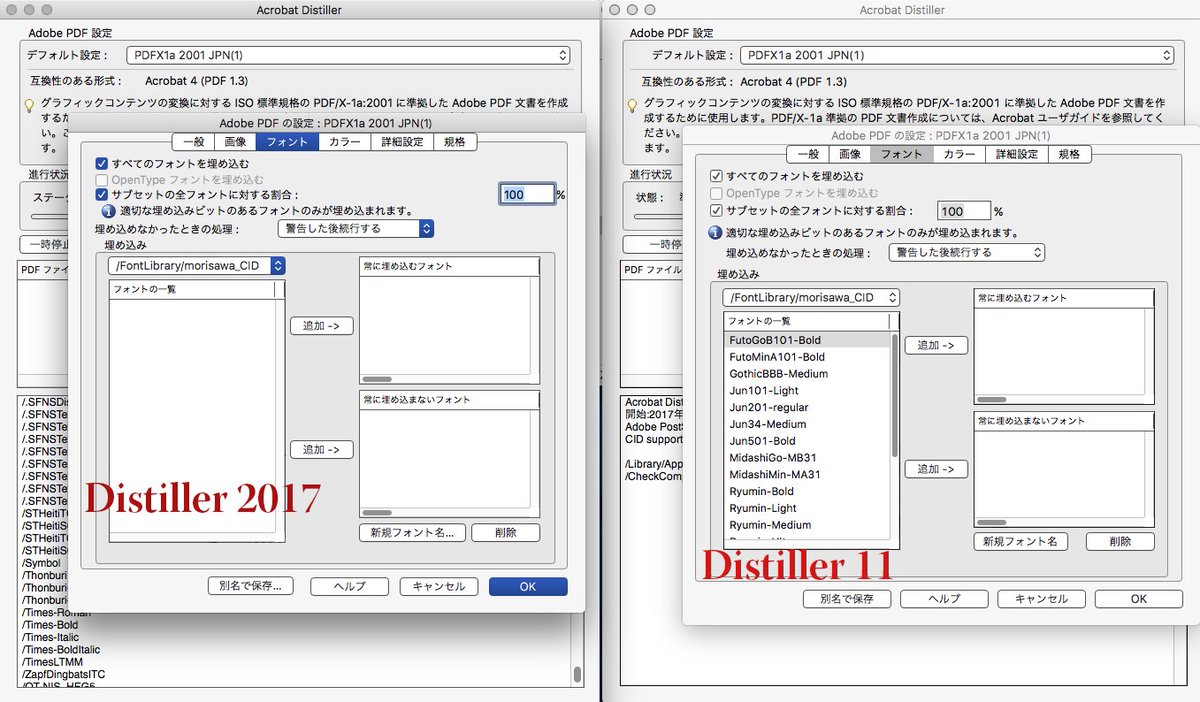Select MidashiGo-MB31 in font list

tap(808, 458)
